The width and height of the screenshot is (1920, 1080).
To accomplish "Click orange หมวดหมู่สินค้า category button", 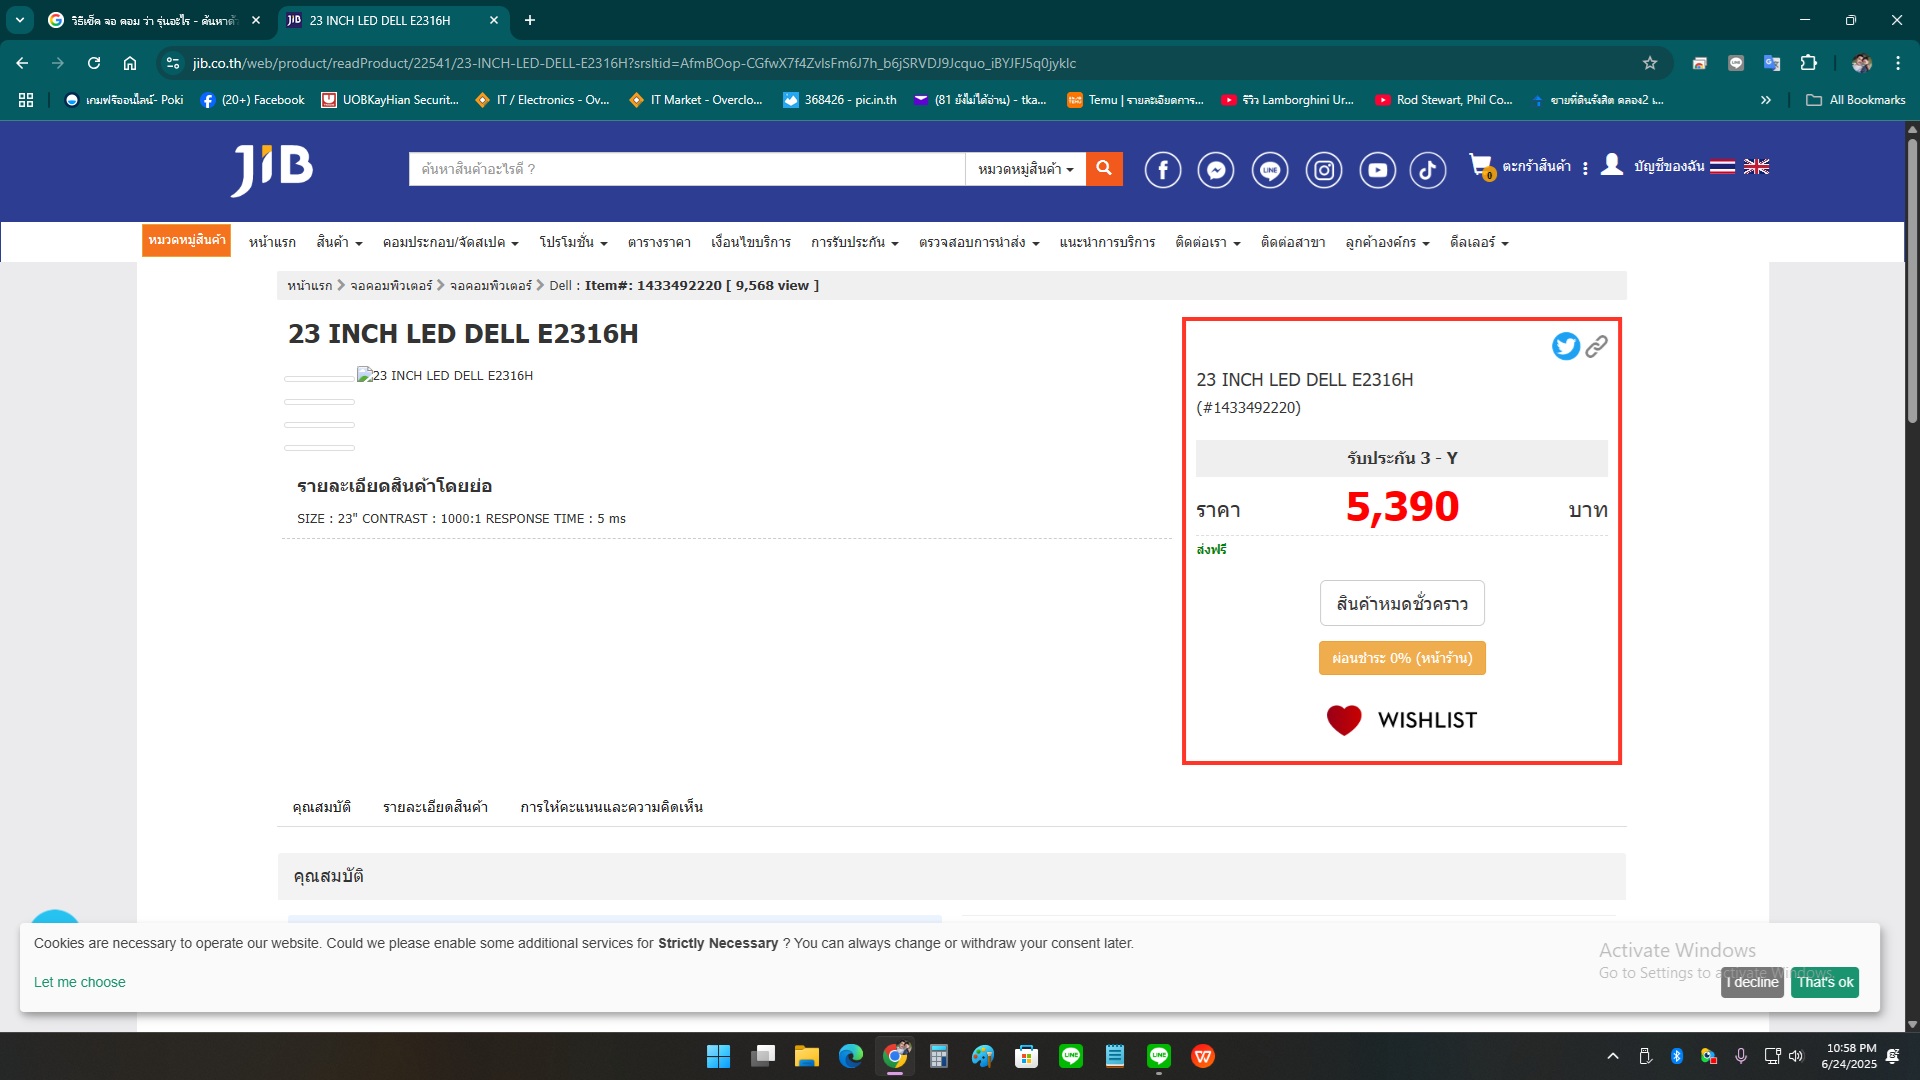I will [186, 240].
